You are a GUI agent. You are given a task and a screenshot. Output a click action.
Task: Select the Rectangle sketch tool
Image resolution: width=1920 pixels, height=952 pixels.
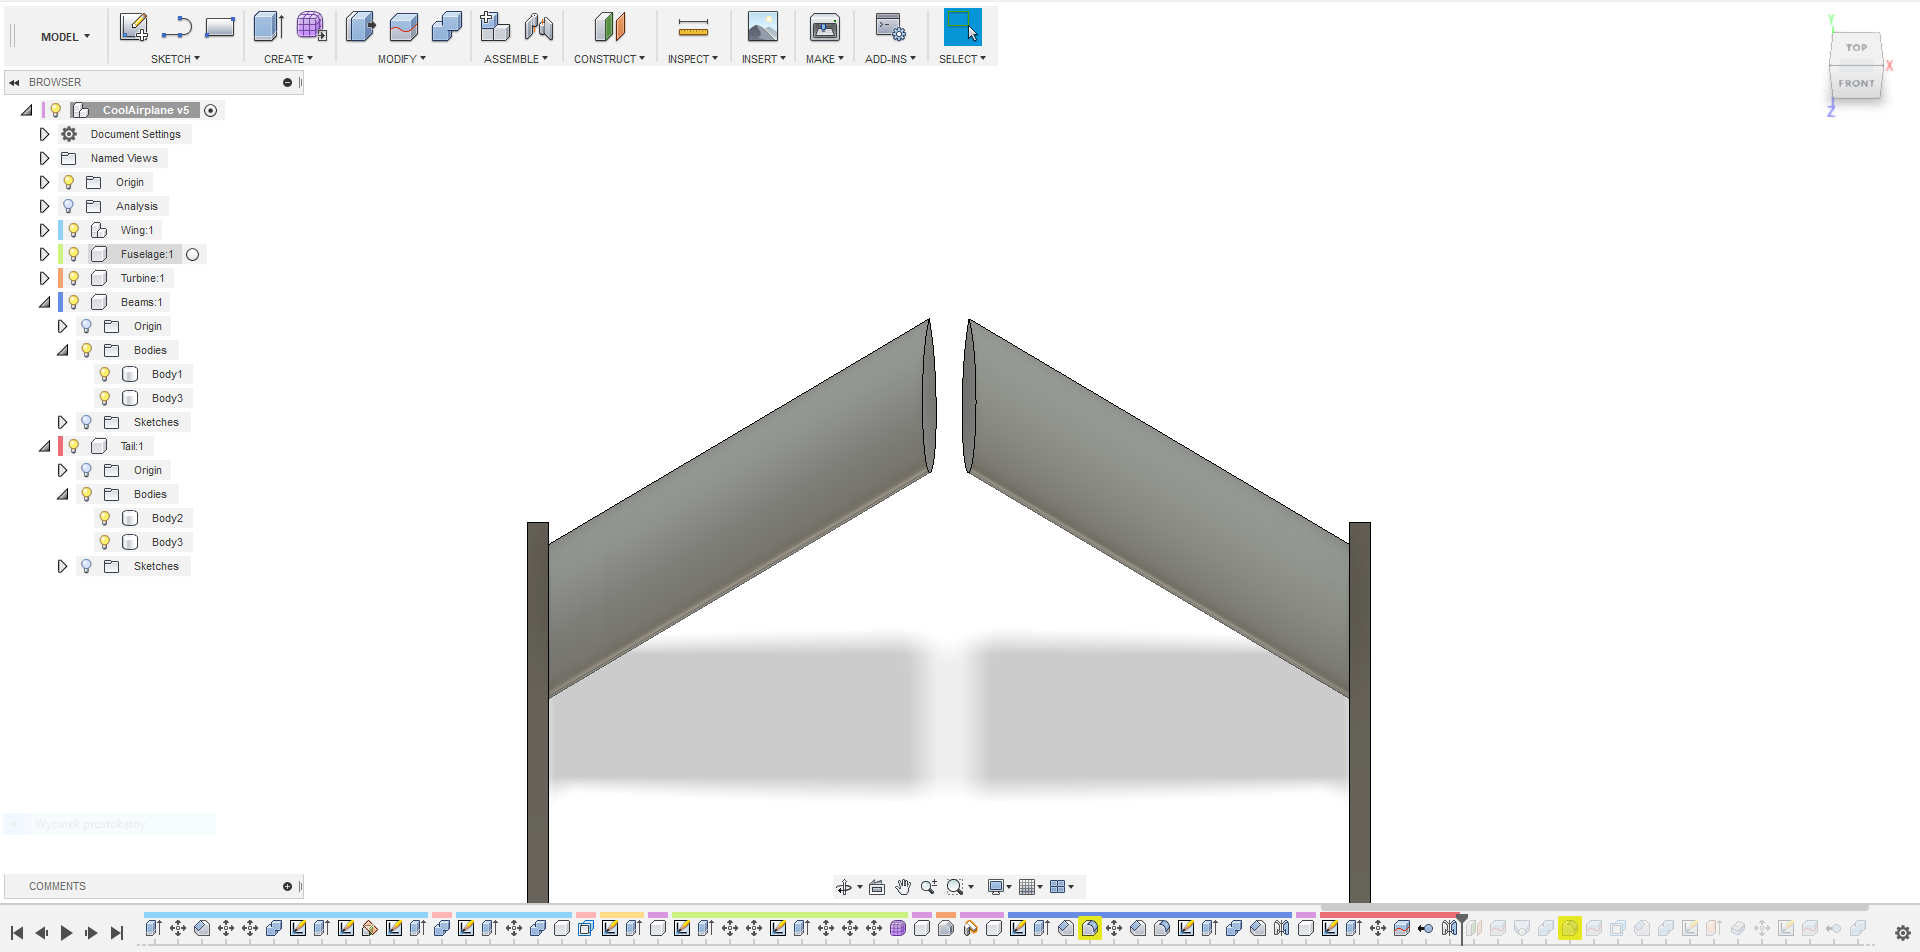click(220, 27)
